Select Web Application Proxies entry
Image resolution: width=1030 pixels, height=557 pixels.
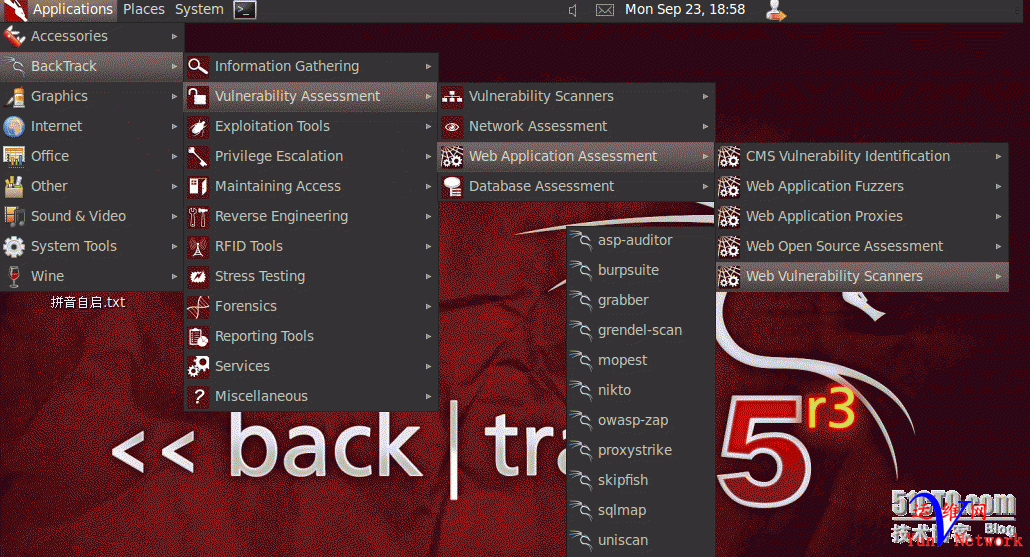[862, 216]
